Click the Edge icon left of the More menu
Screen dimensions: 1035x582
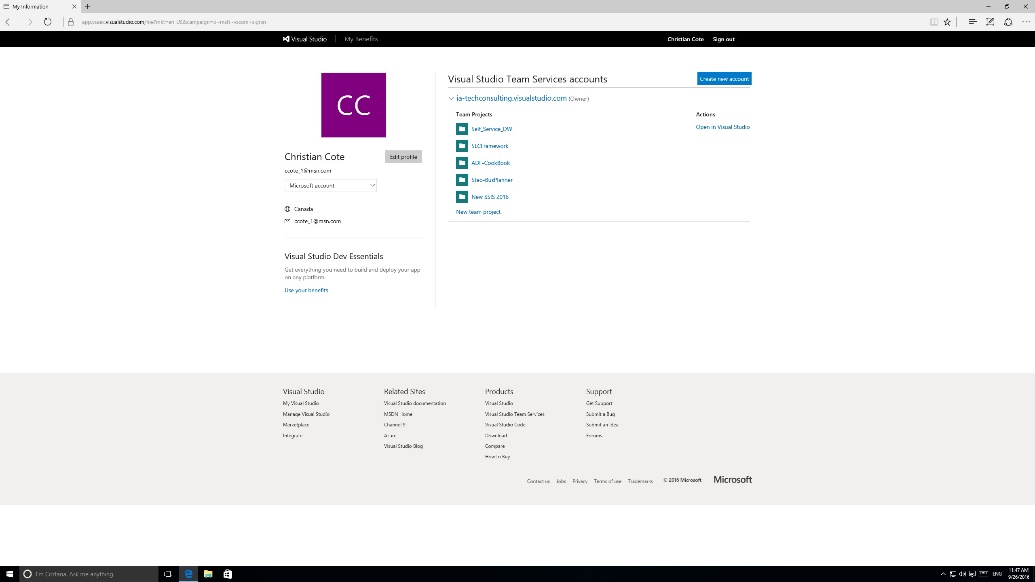pos(1008,22)
